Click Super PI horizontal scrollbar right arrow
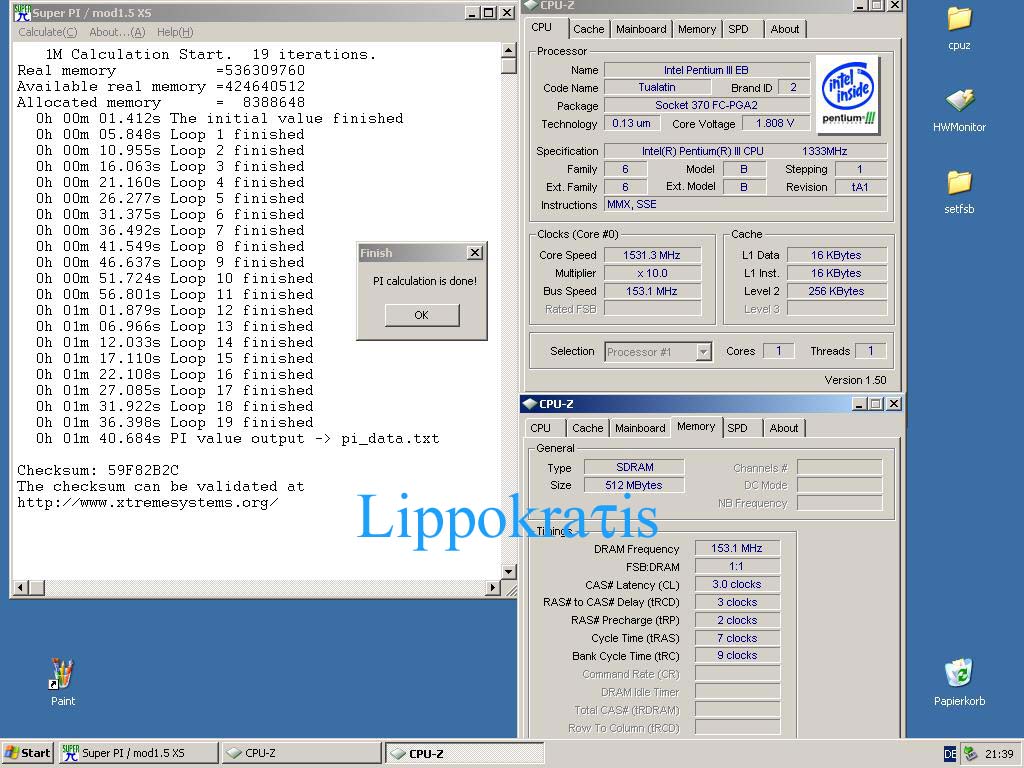 click(x=493, y=588)
